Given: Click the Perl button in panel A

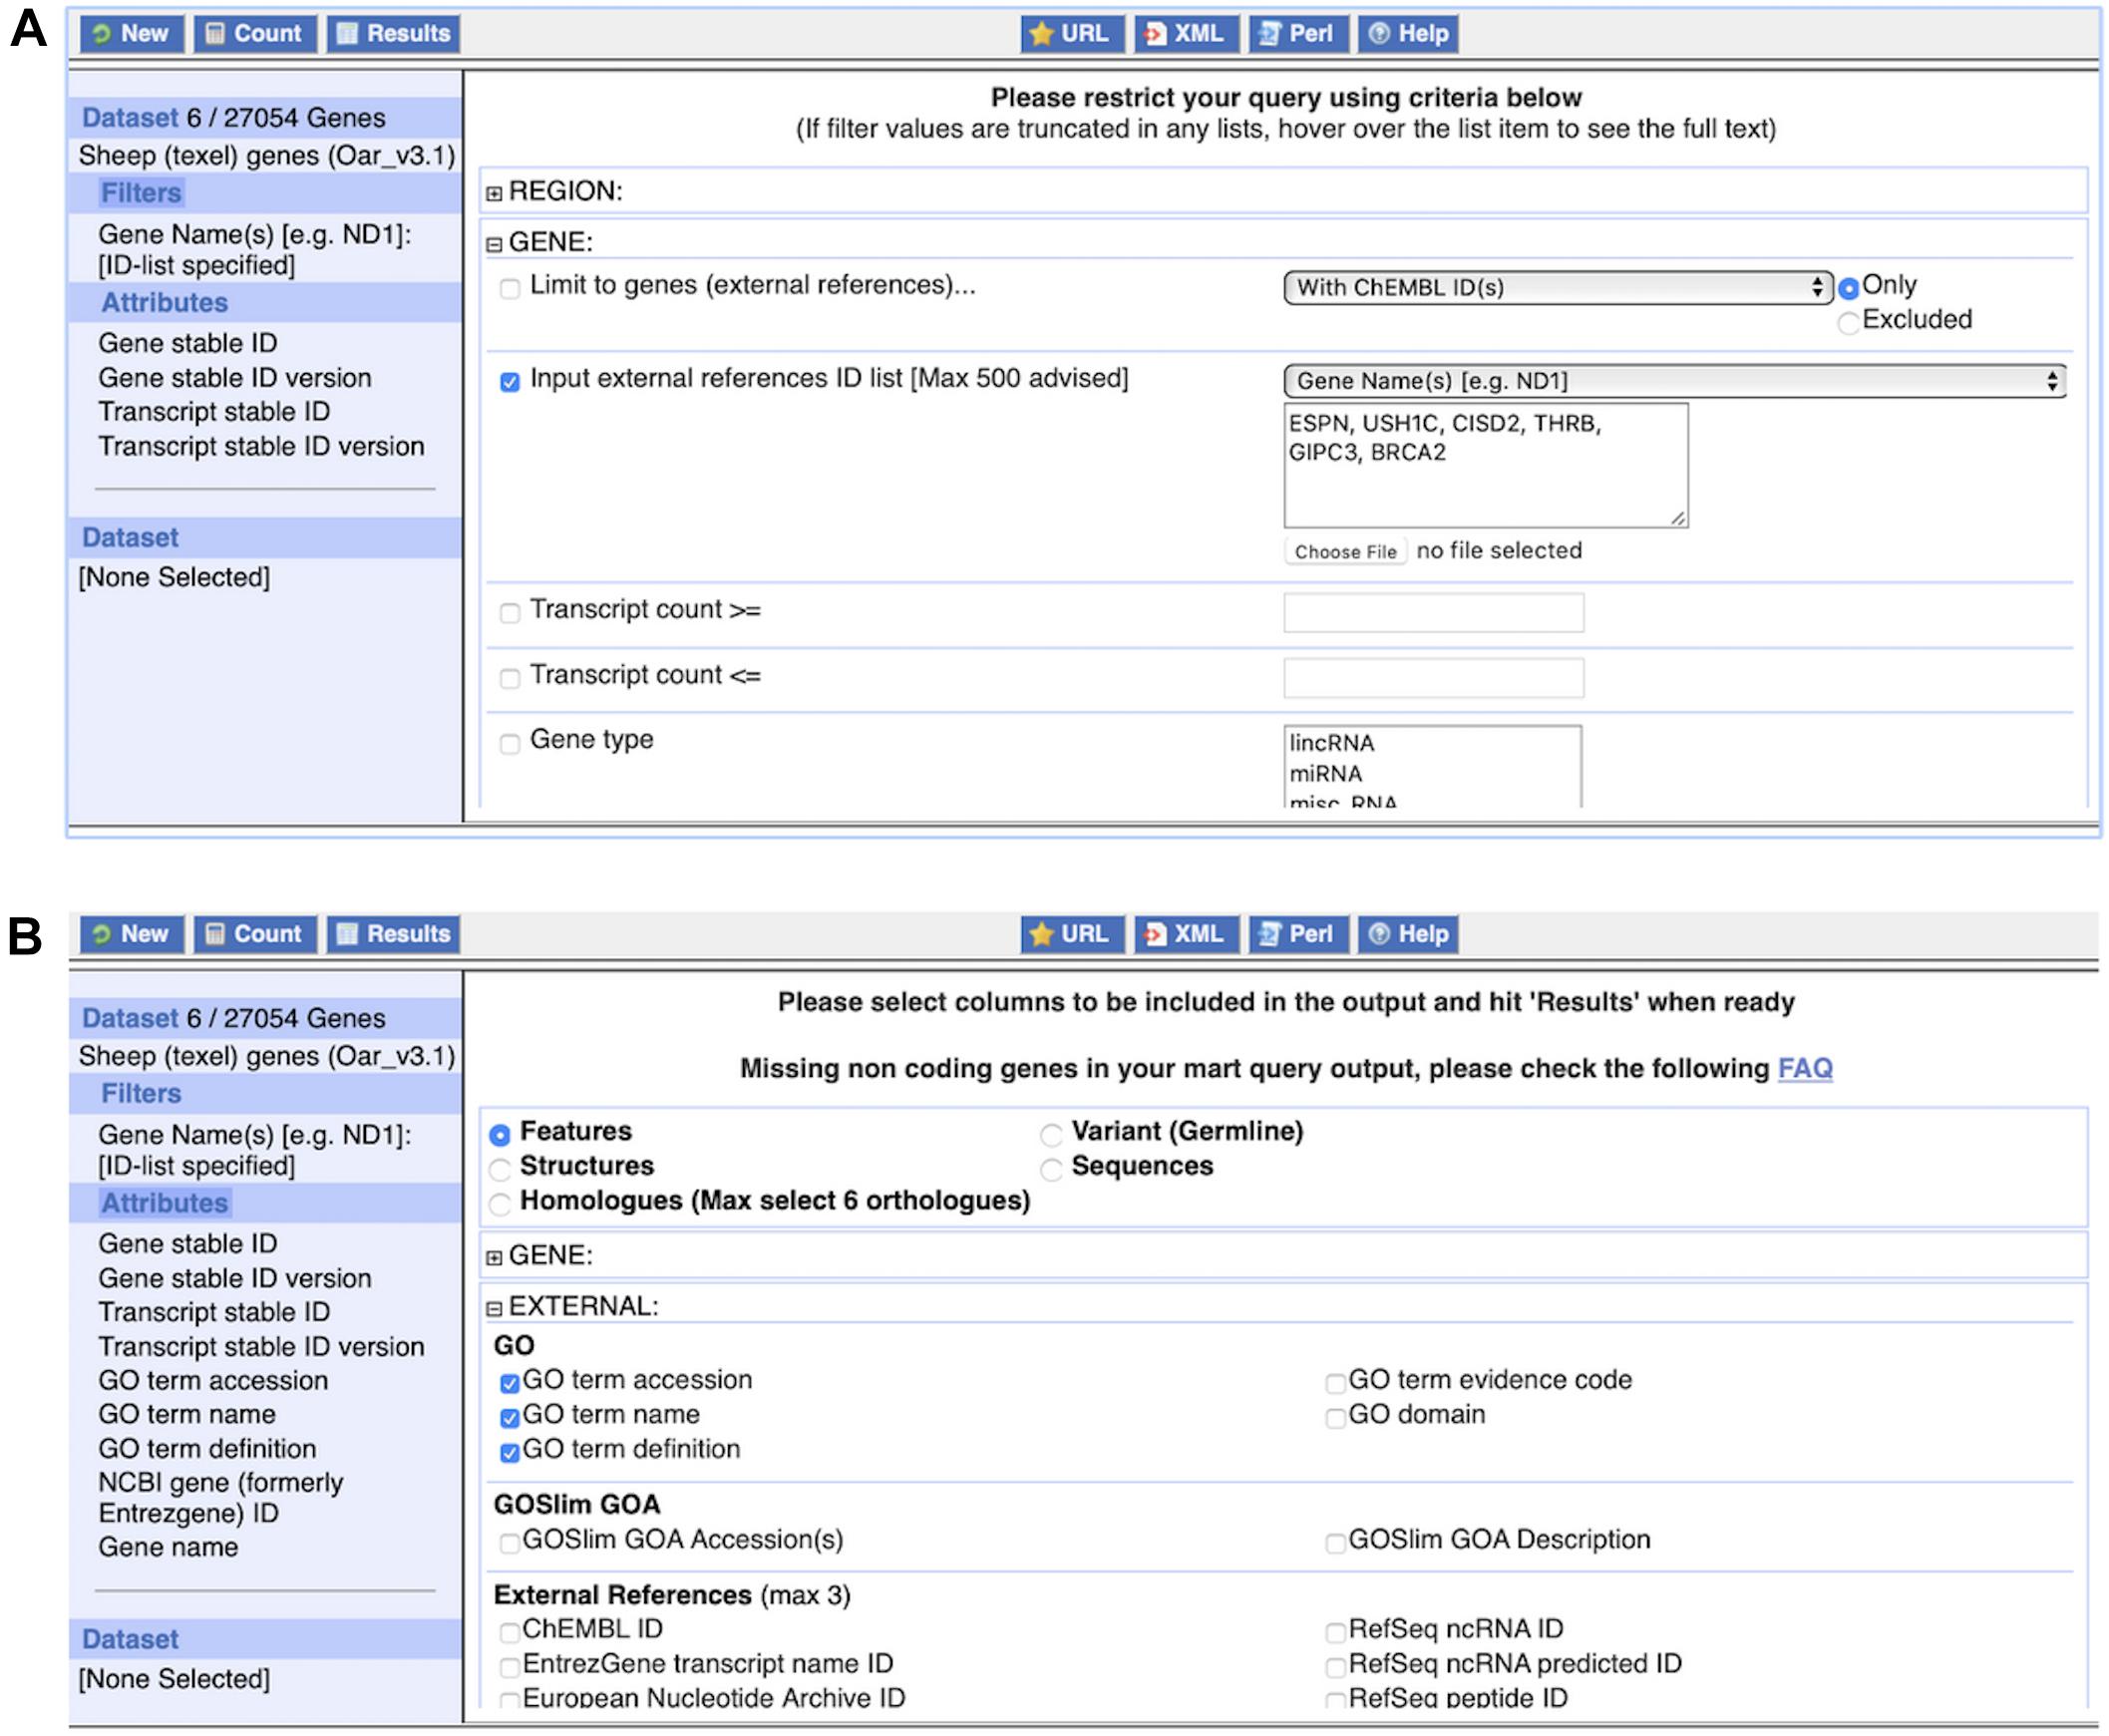Looking at the screenshot, I should [1298, 34].
